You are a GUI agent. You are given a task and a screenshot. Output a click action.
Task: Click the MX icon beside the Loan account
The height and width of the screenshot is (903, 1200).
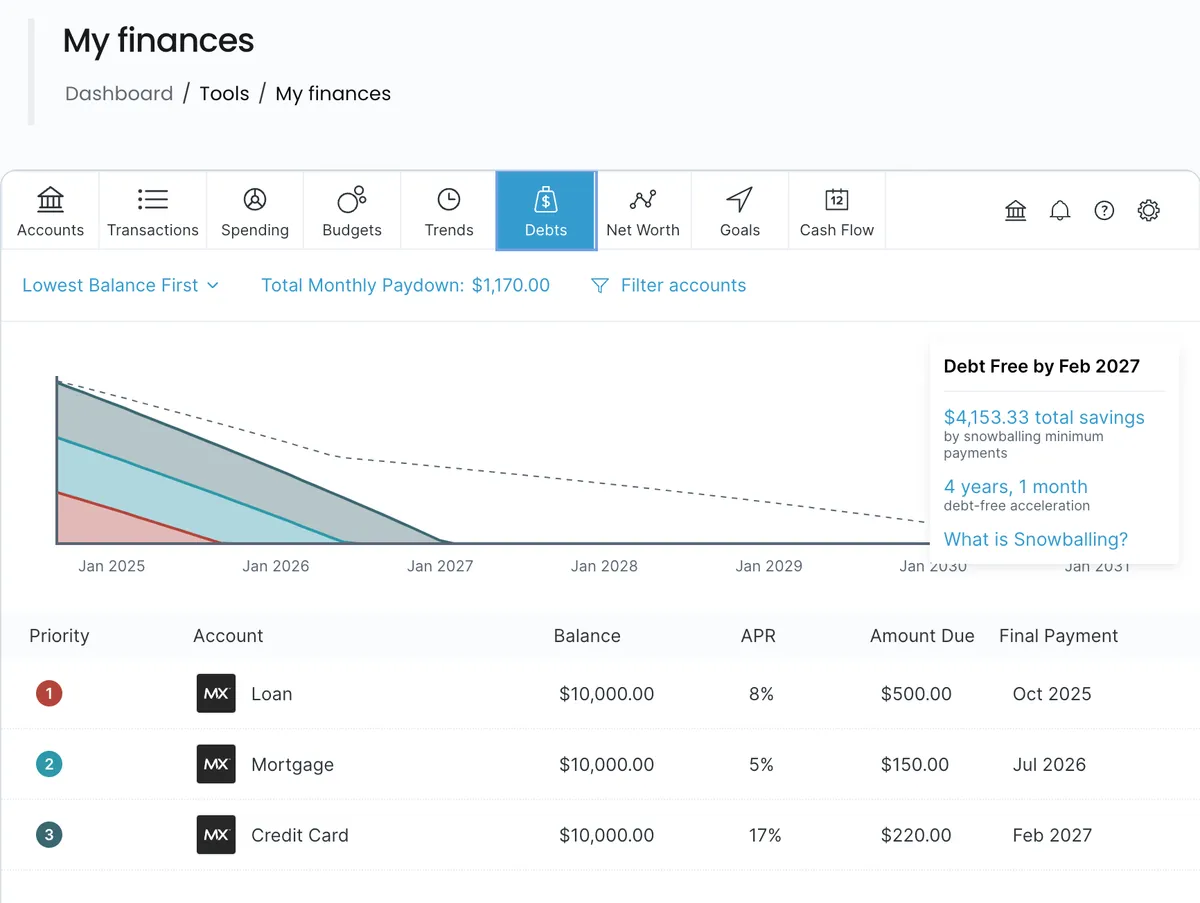tap(216, 693)
